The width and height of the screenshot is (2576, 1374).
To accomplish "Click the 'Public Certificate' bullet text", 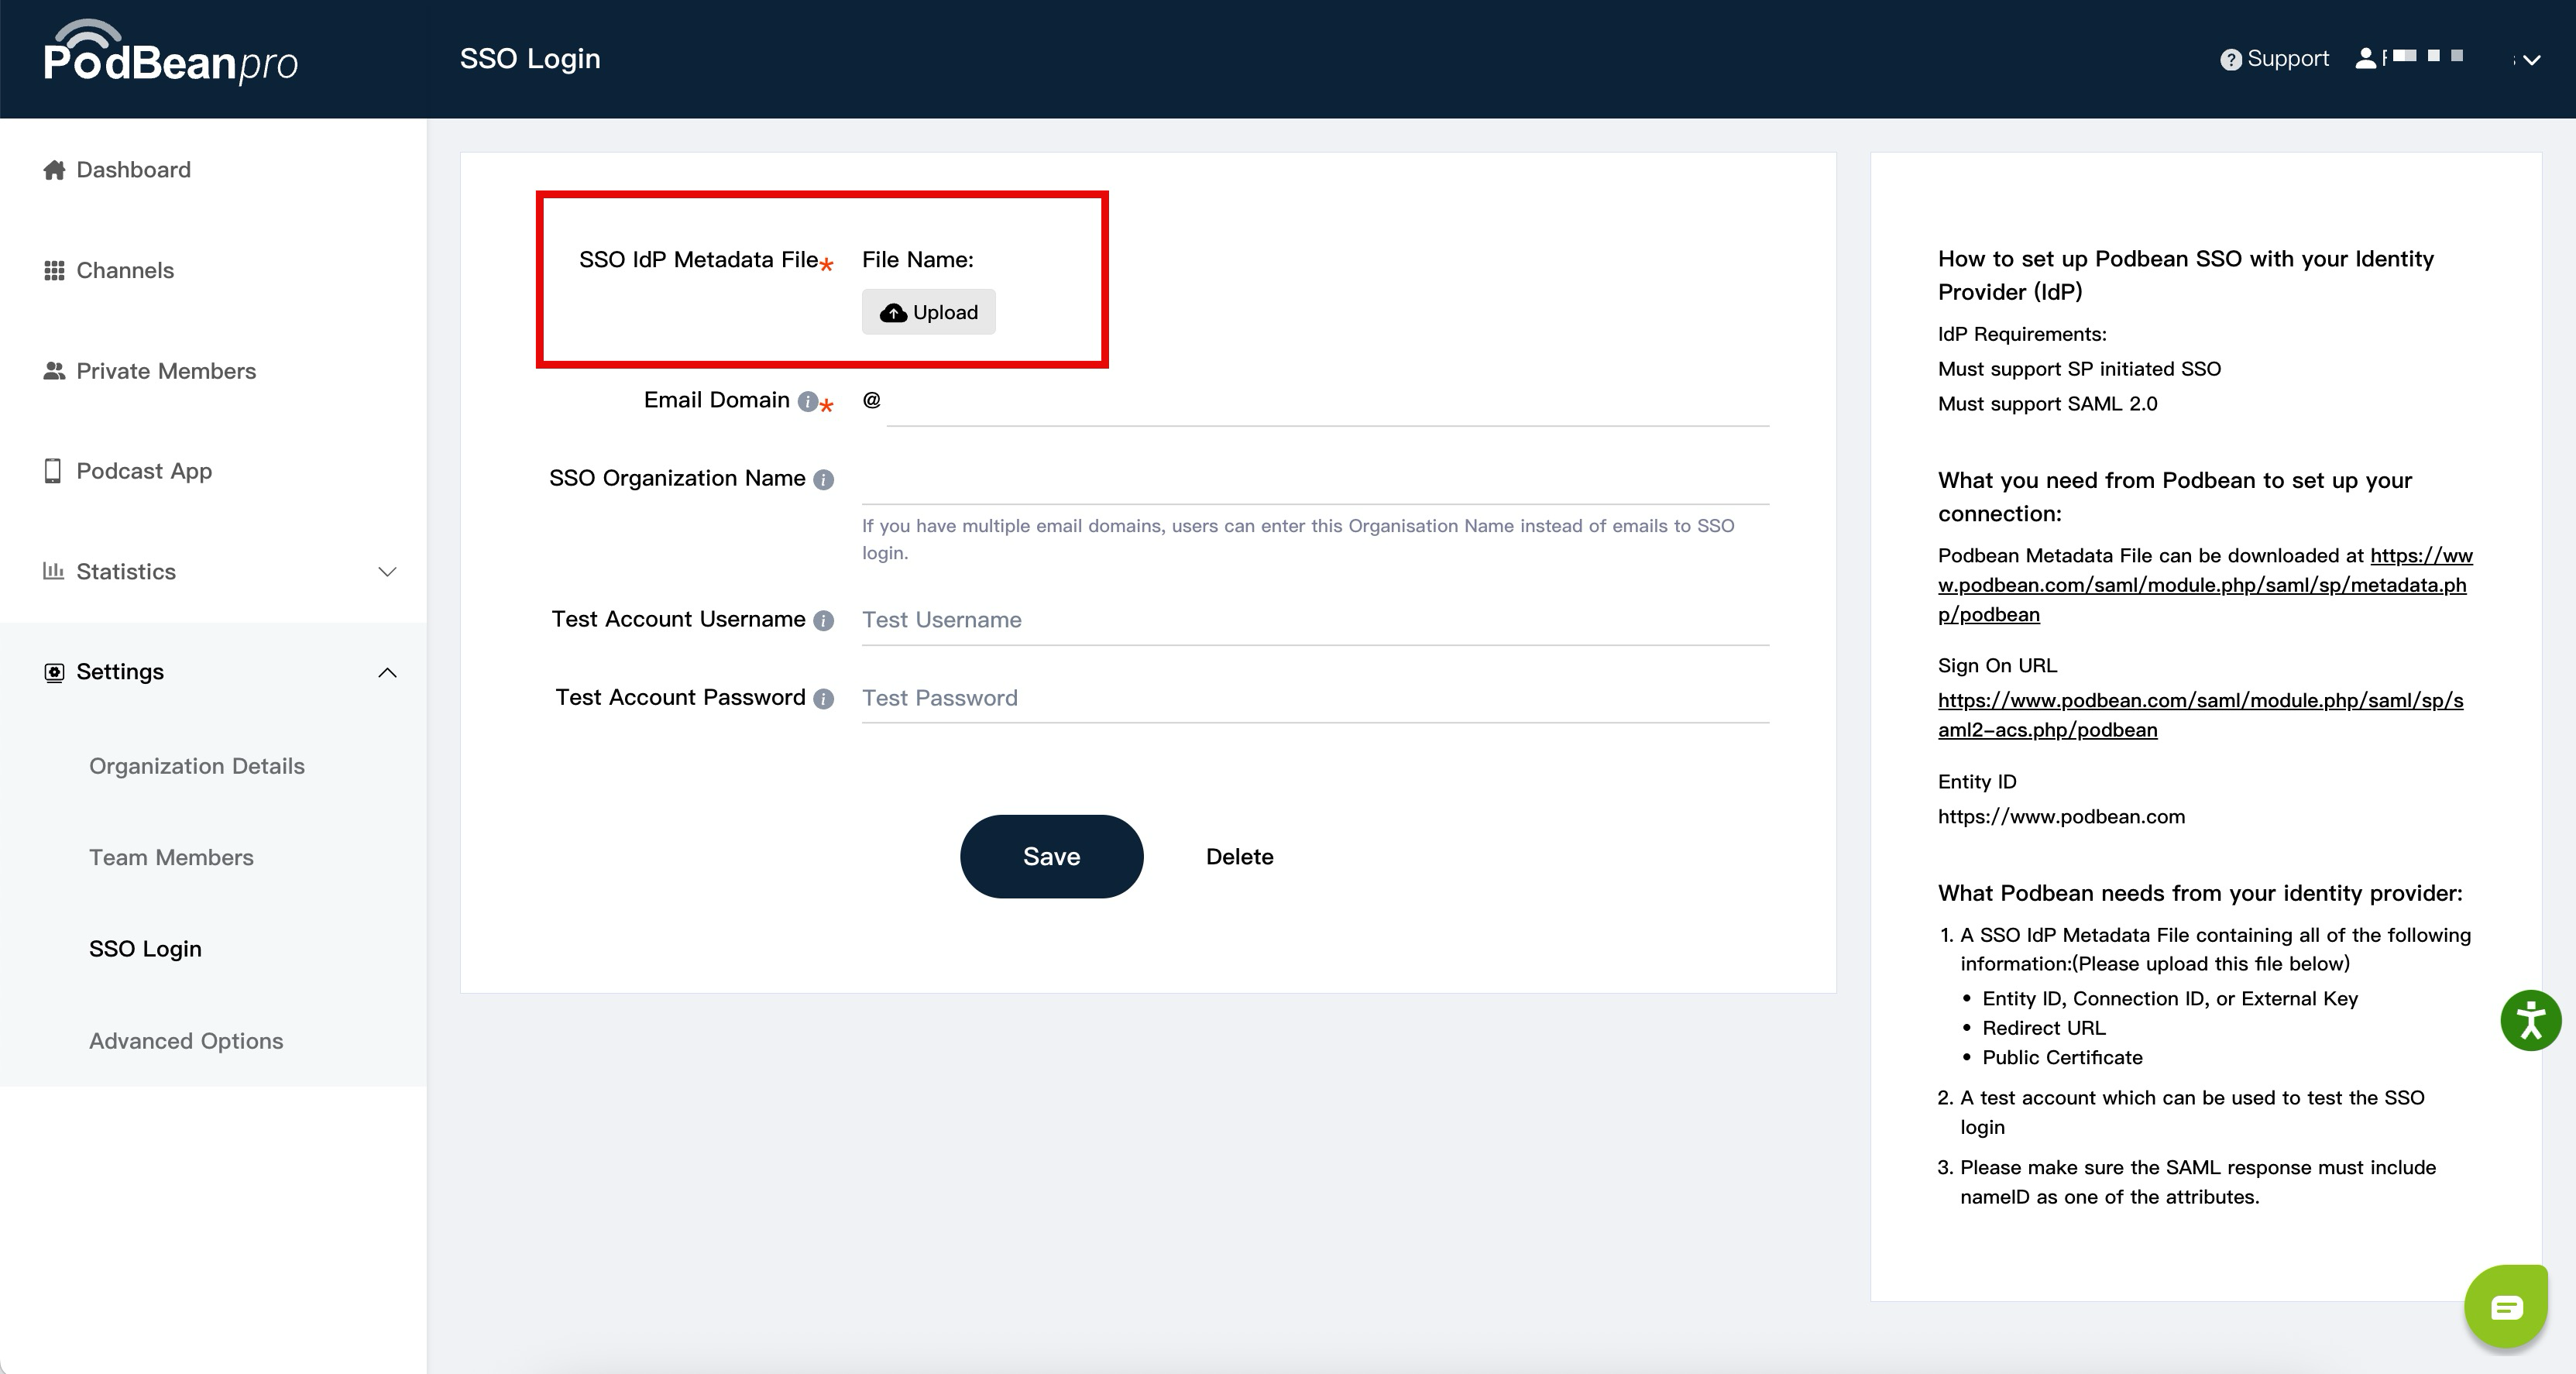I will (2062, 1058).
